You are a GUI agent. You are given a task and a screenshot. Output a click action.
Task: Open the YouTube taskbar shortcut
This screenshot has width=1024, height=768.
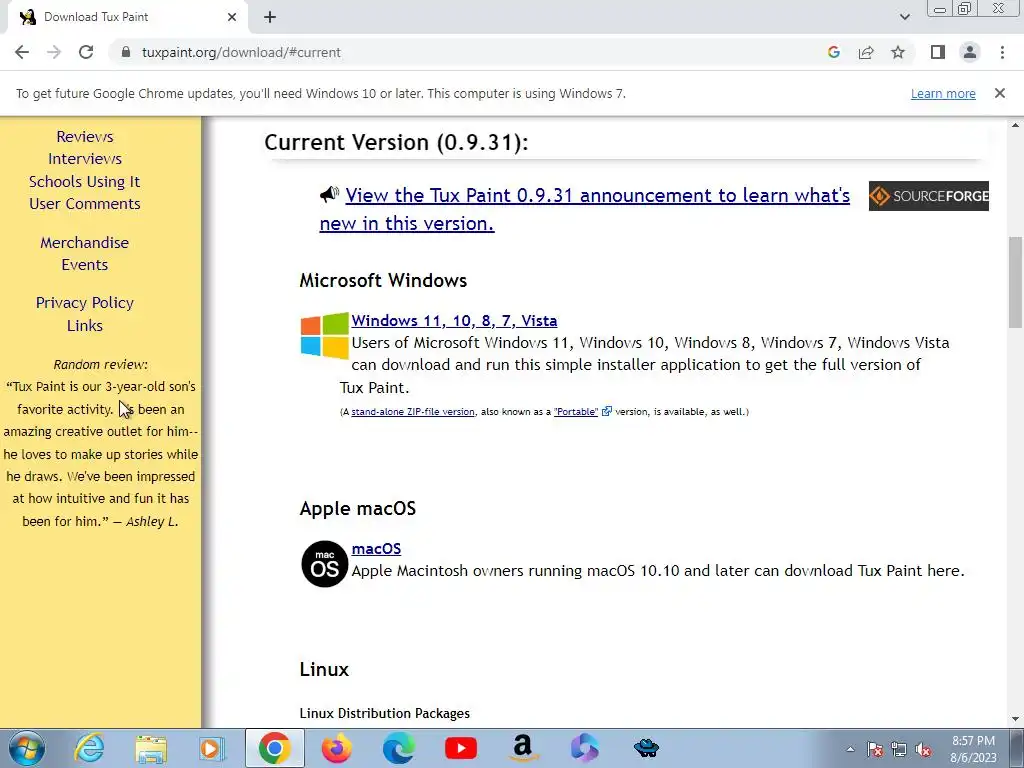460,748
